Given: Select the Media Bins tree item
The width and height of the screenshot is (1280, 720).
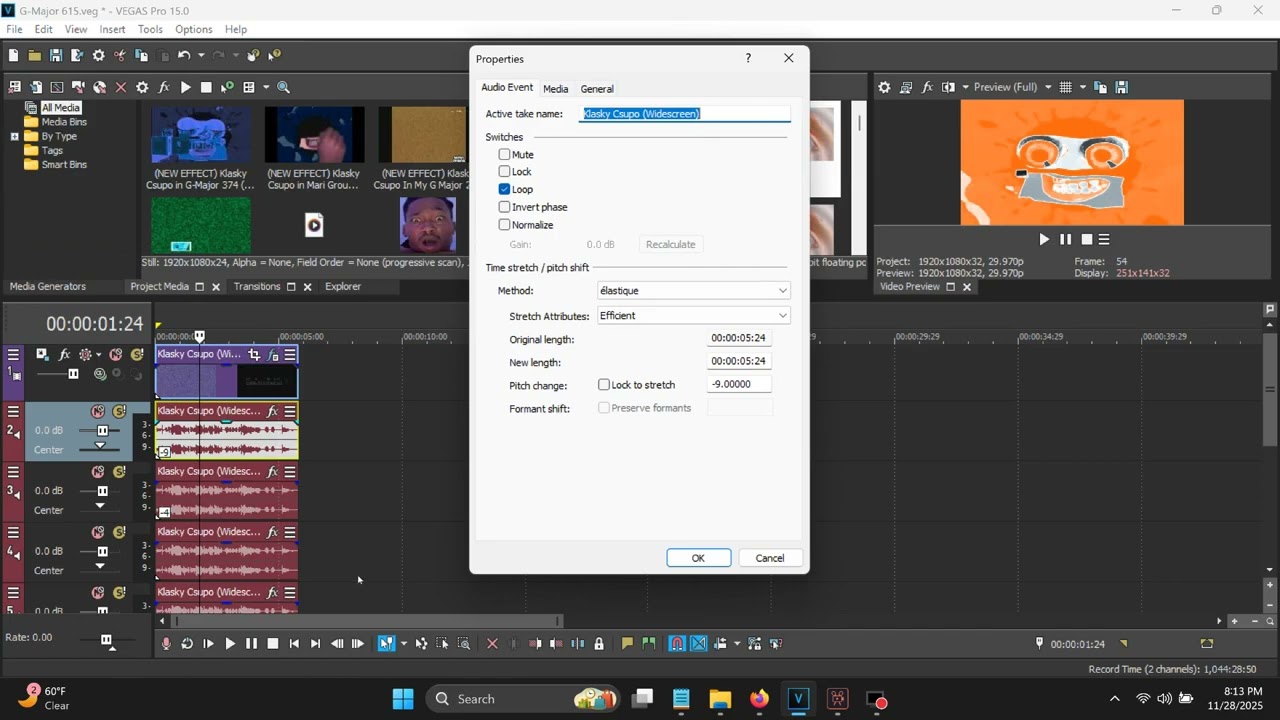Looking at the screenshot, I should (63, 122).
